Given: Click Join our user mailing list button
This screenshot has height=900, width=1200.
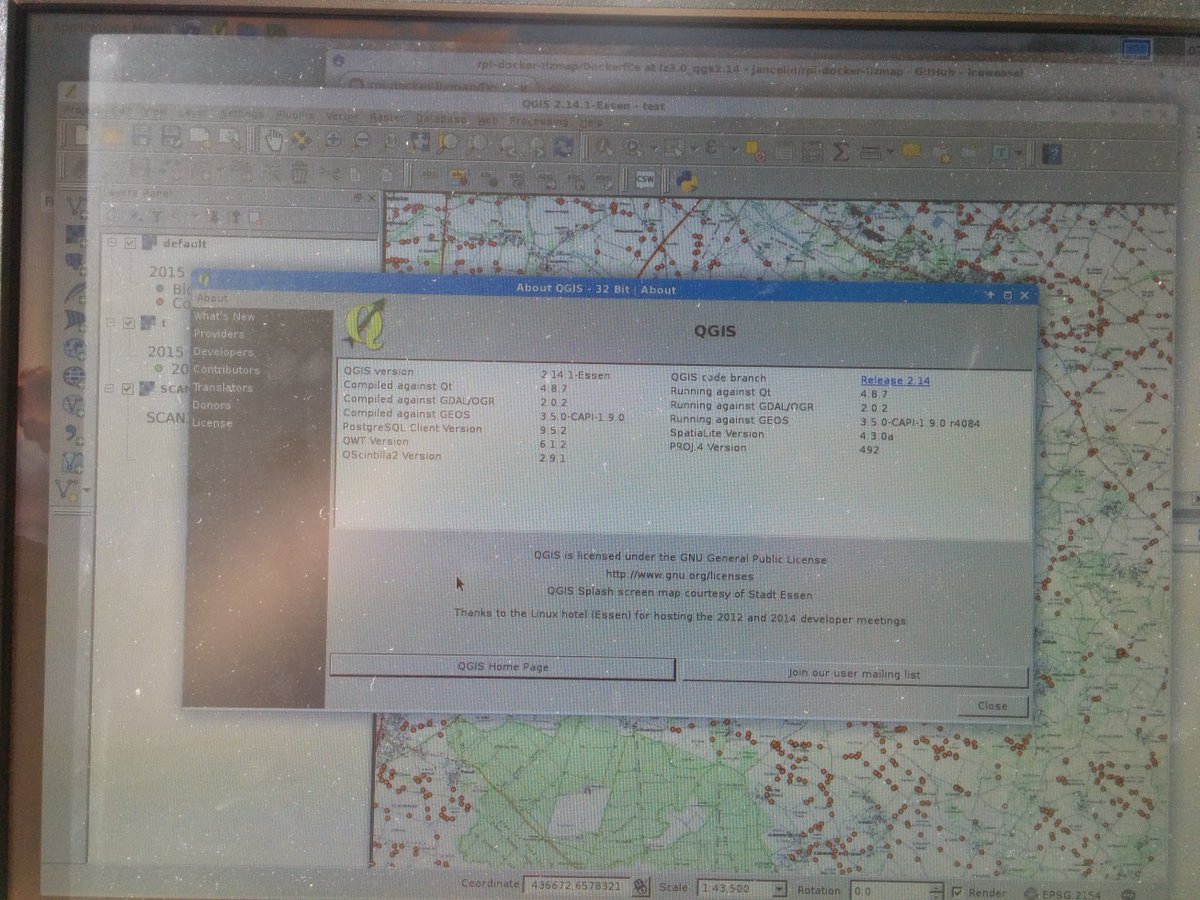Looking at the screenshot, I should pos(855,674).
